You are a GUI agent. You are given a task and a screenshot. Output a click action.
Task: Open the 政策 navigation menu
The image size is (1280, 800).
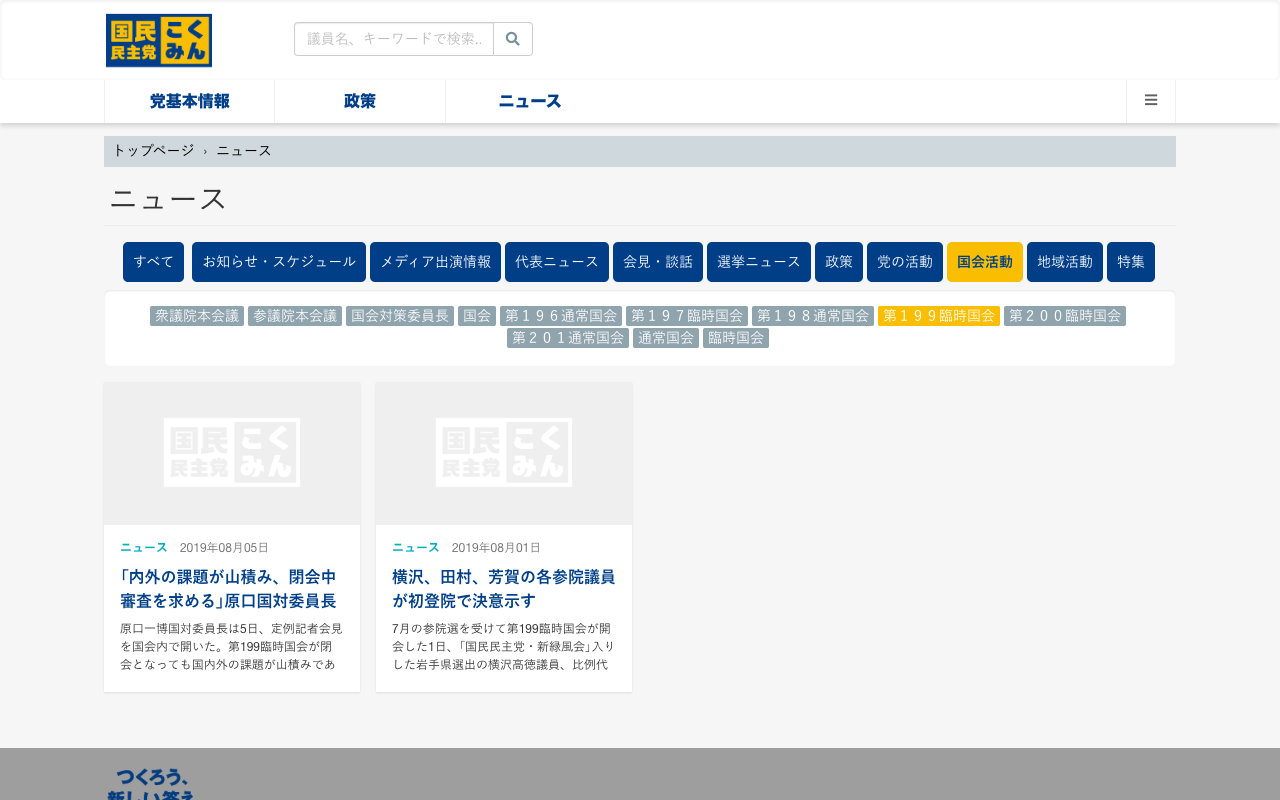tap(360, 101)
